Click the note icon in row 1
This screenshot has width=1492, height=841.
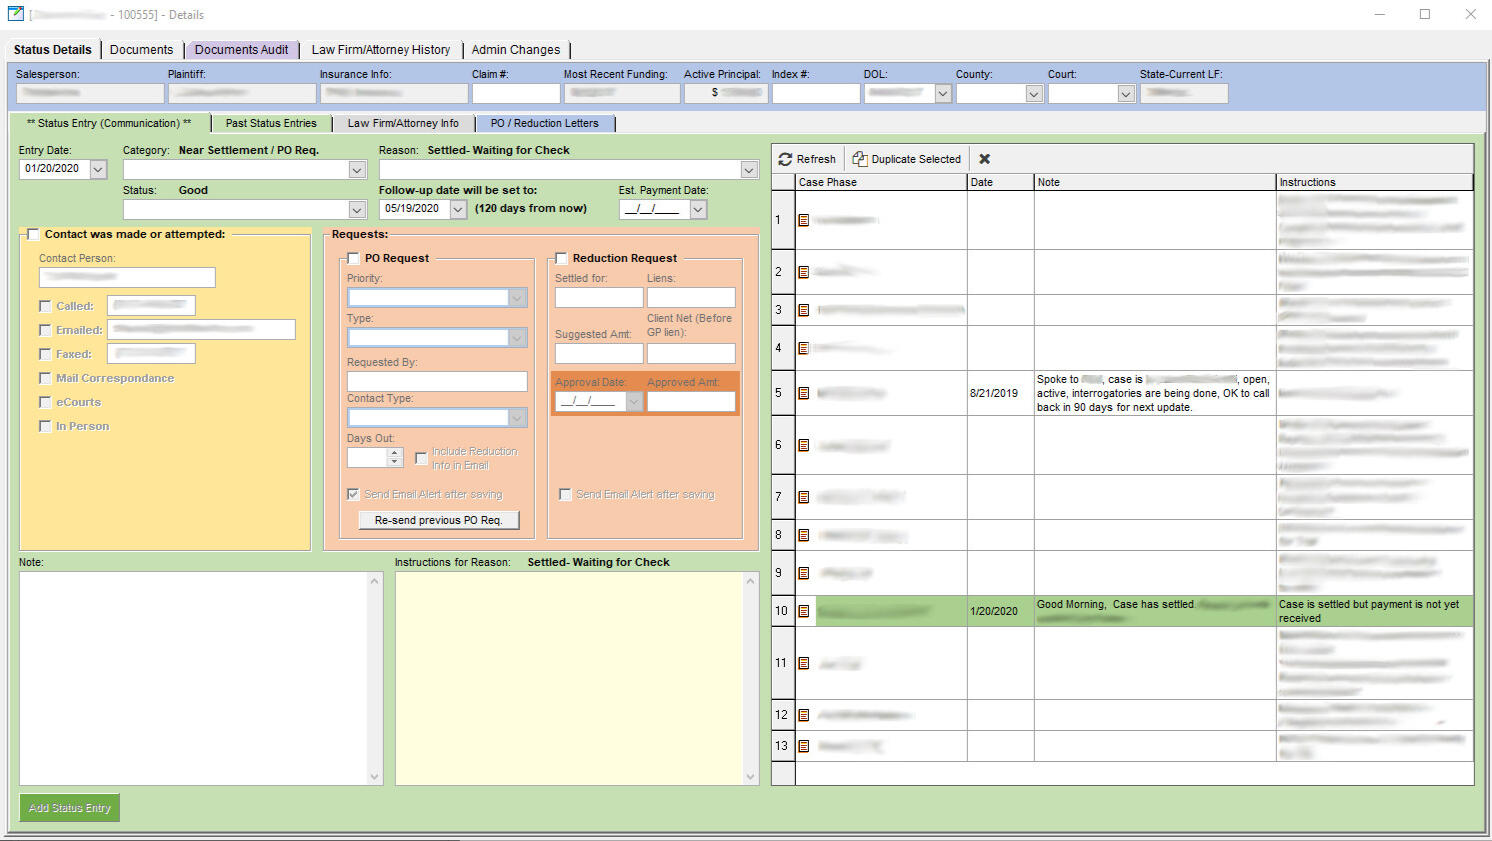click(803, 220)
